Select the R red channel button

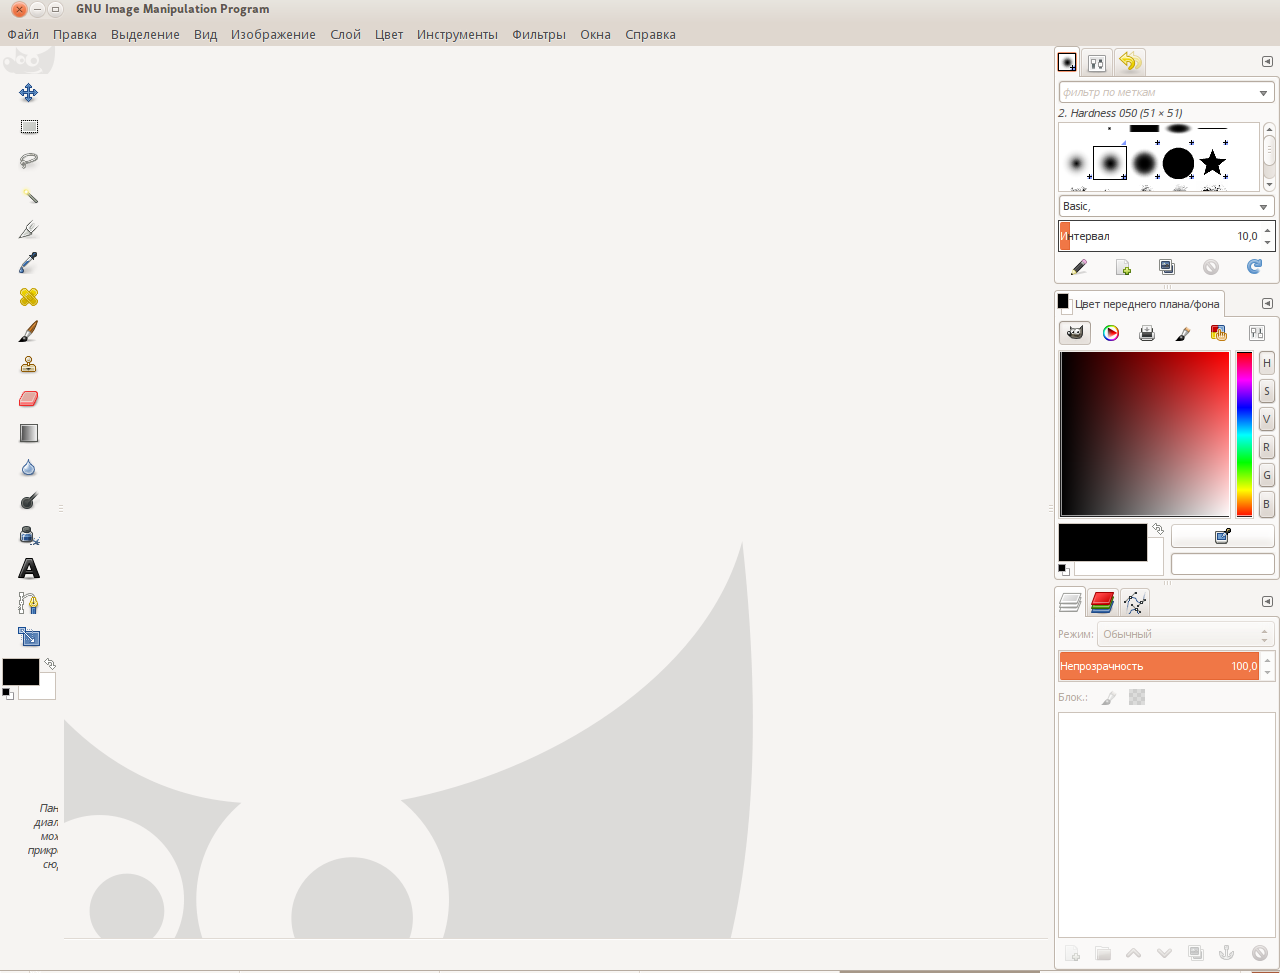coord(1267,447)
